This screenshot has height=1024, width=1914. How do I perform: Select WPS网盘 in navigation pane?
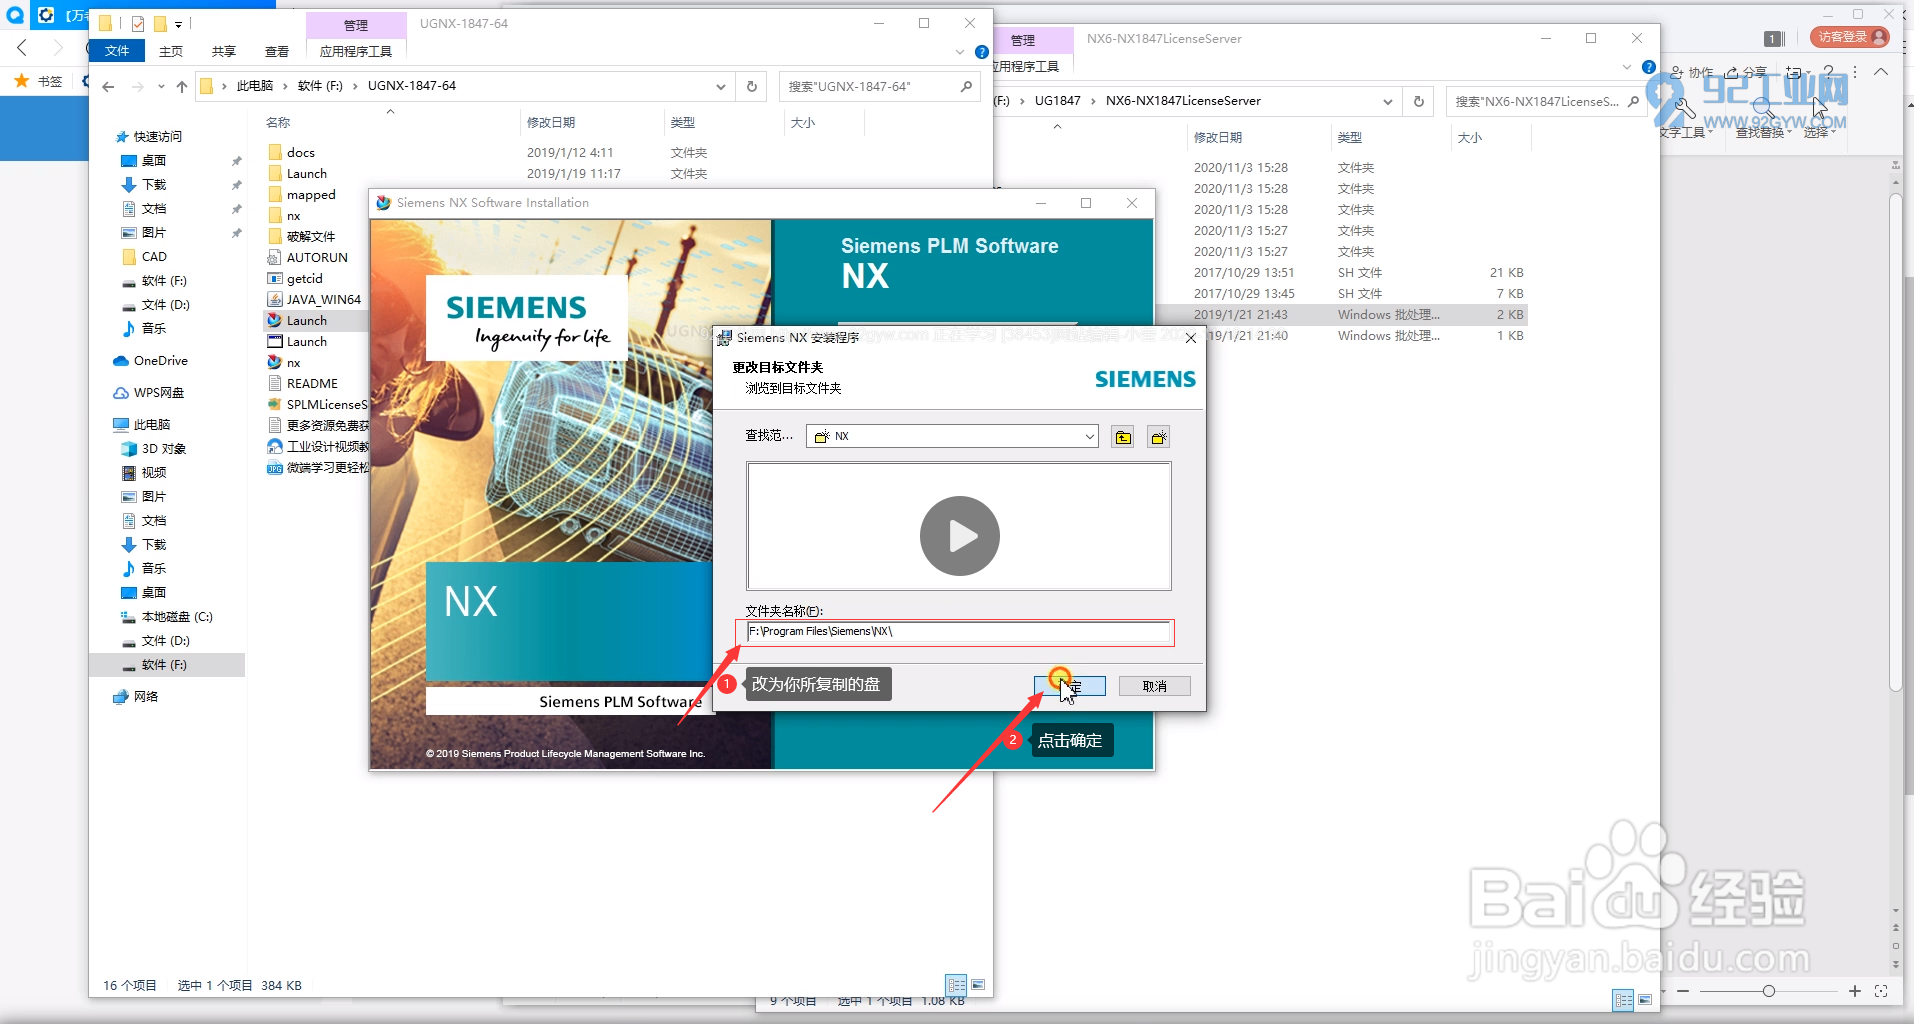click(x=158, y=393)
